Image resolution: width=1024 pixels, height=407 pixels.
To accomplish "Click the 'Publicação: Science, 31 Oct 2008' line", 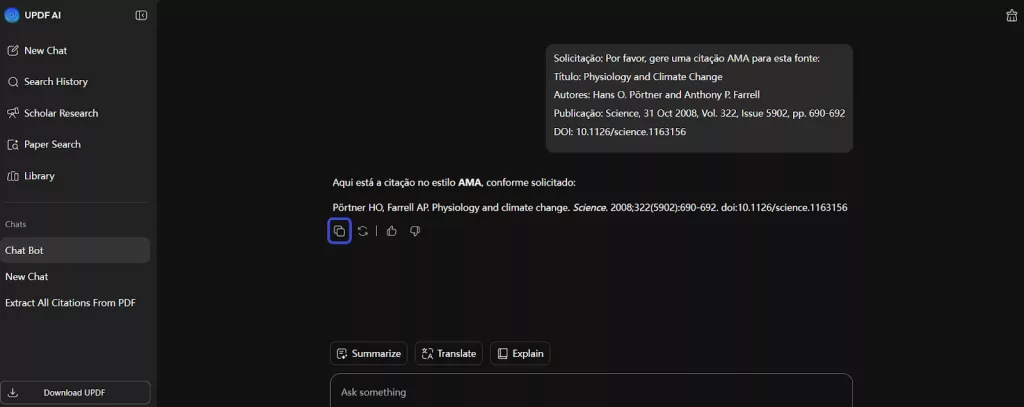I will coord(699,113).
